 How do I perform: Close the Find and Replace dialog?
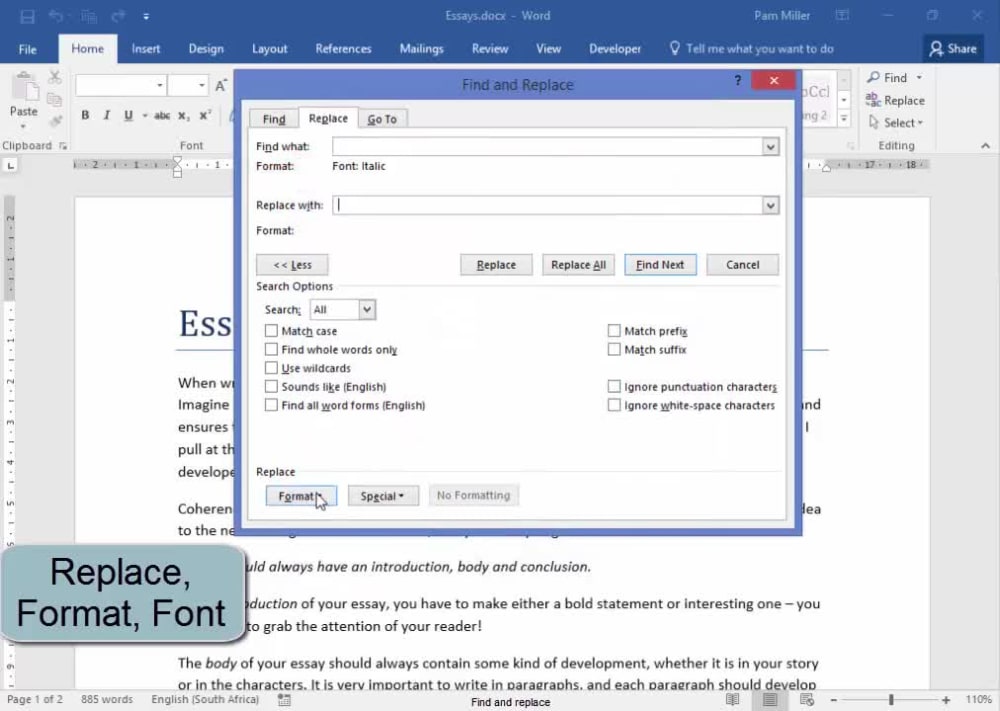point(774,80)
